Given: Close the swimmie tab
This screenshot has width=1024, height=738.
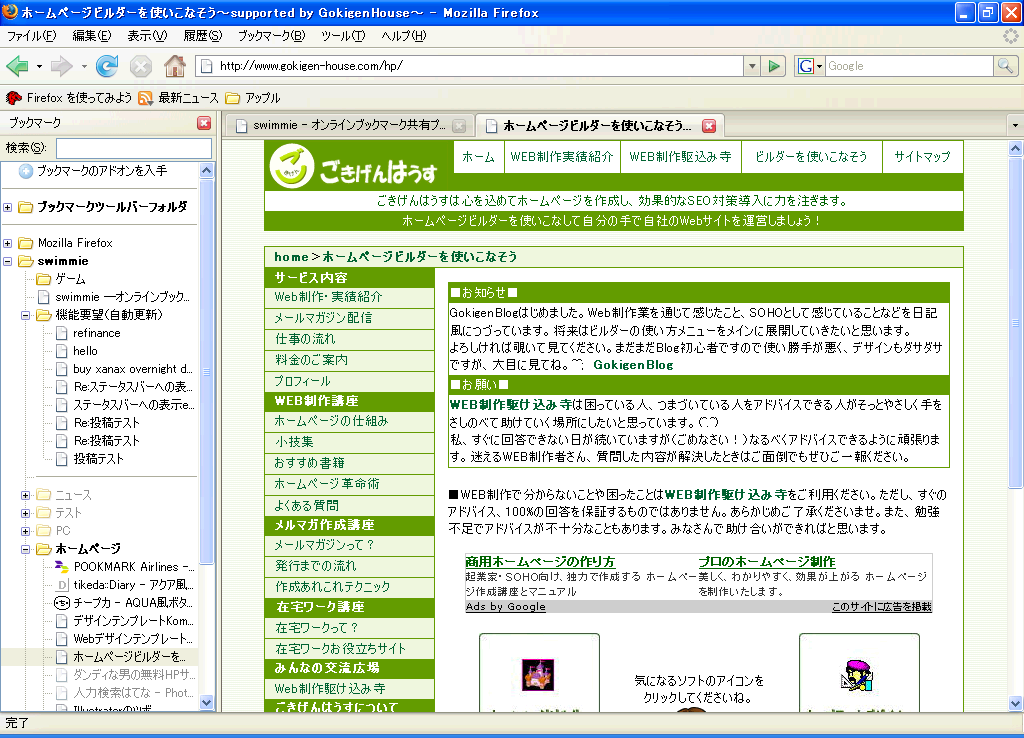Looking at the screenshot, I should (459, 126).
